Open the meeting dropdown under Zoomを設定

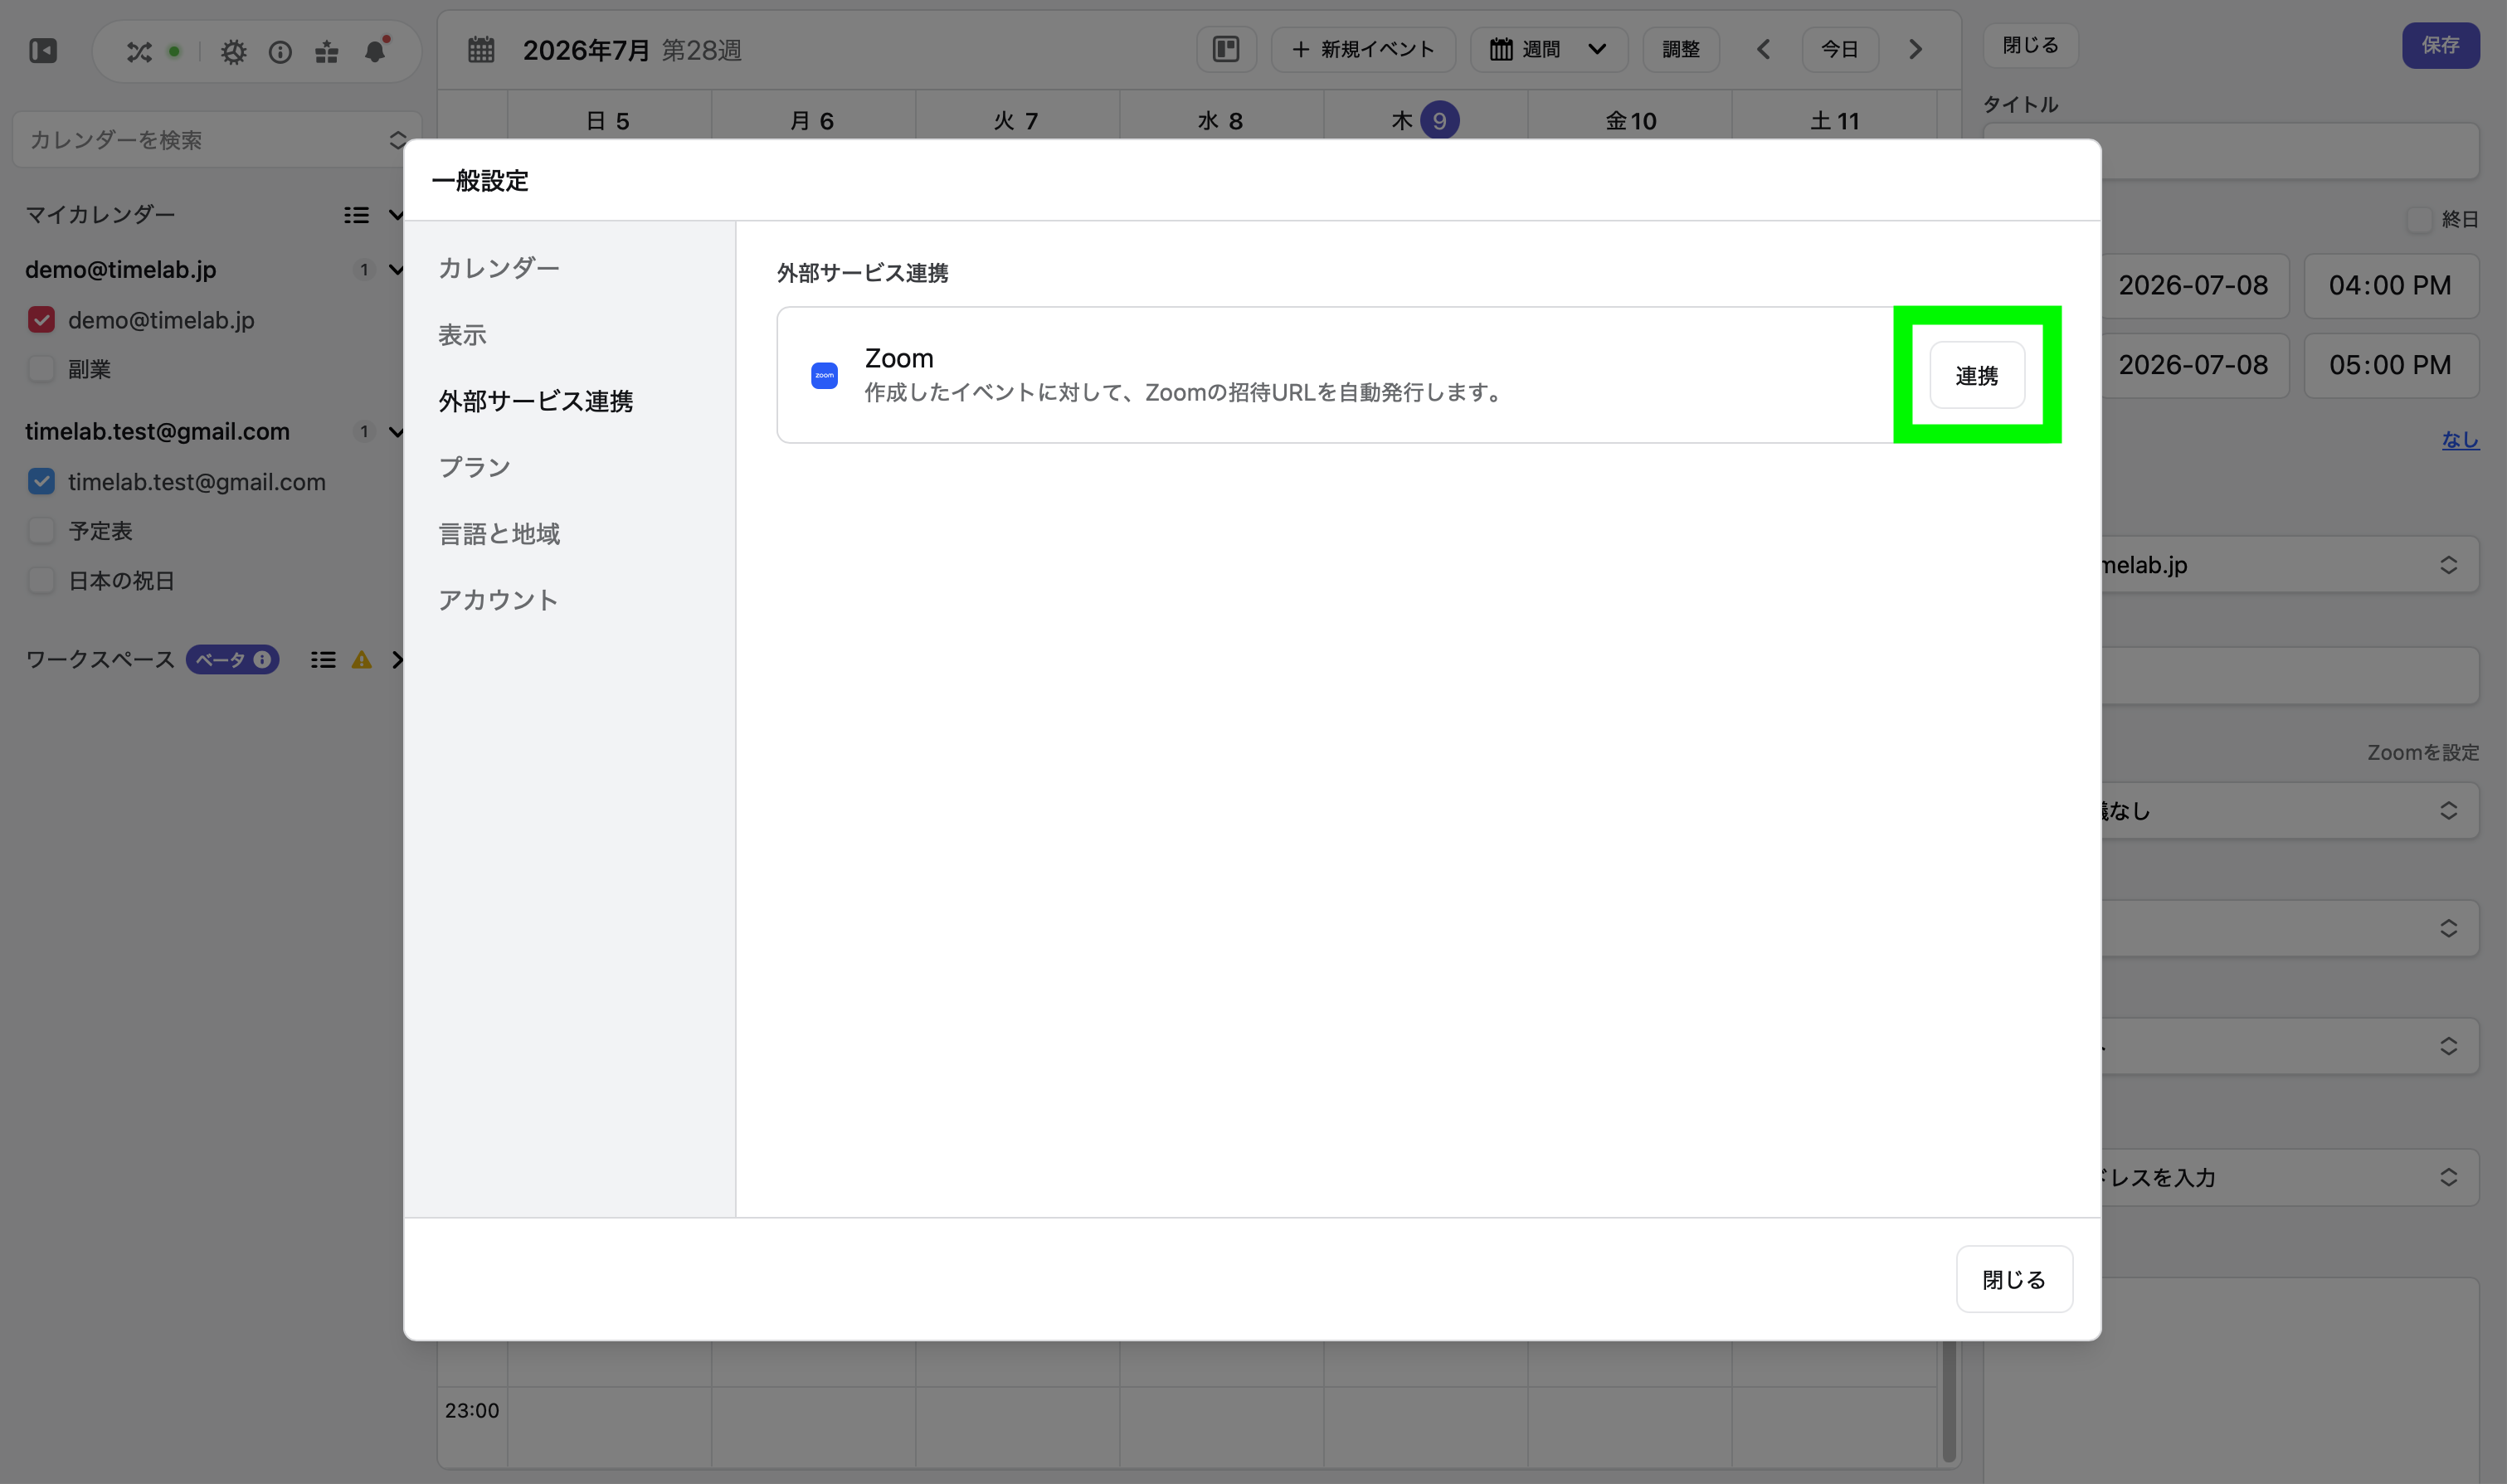pos(2290,811)
